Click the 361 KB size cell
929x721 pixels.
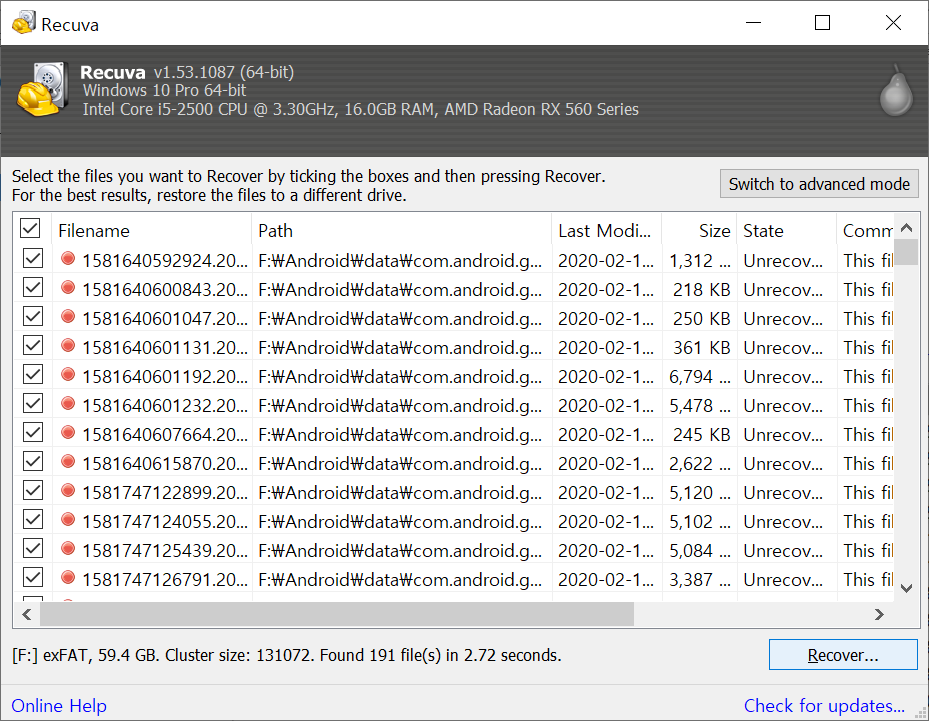click(x=701, y=348)
